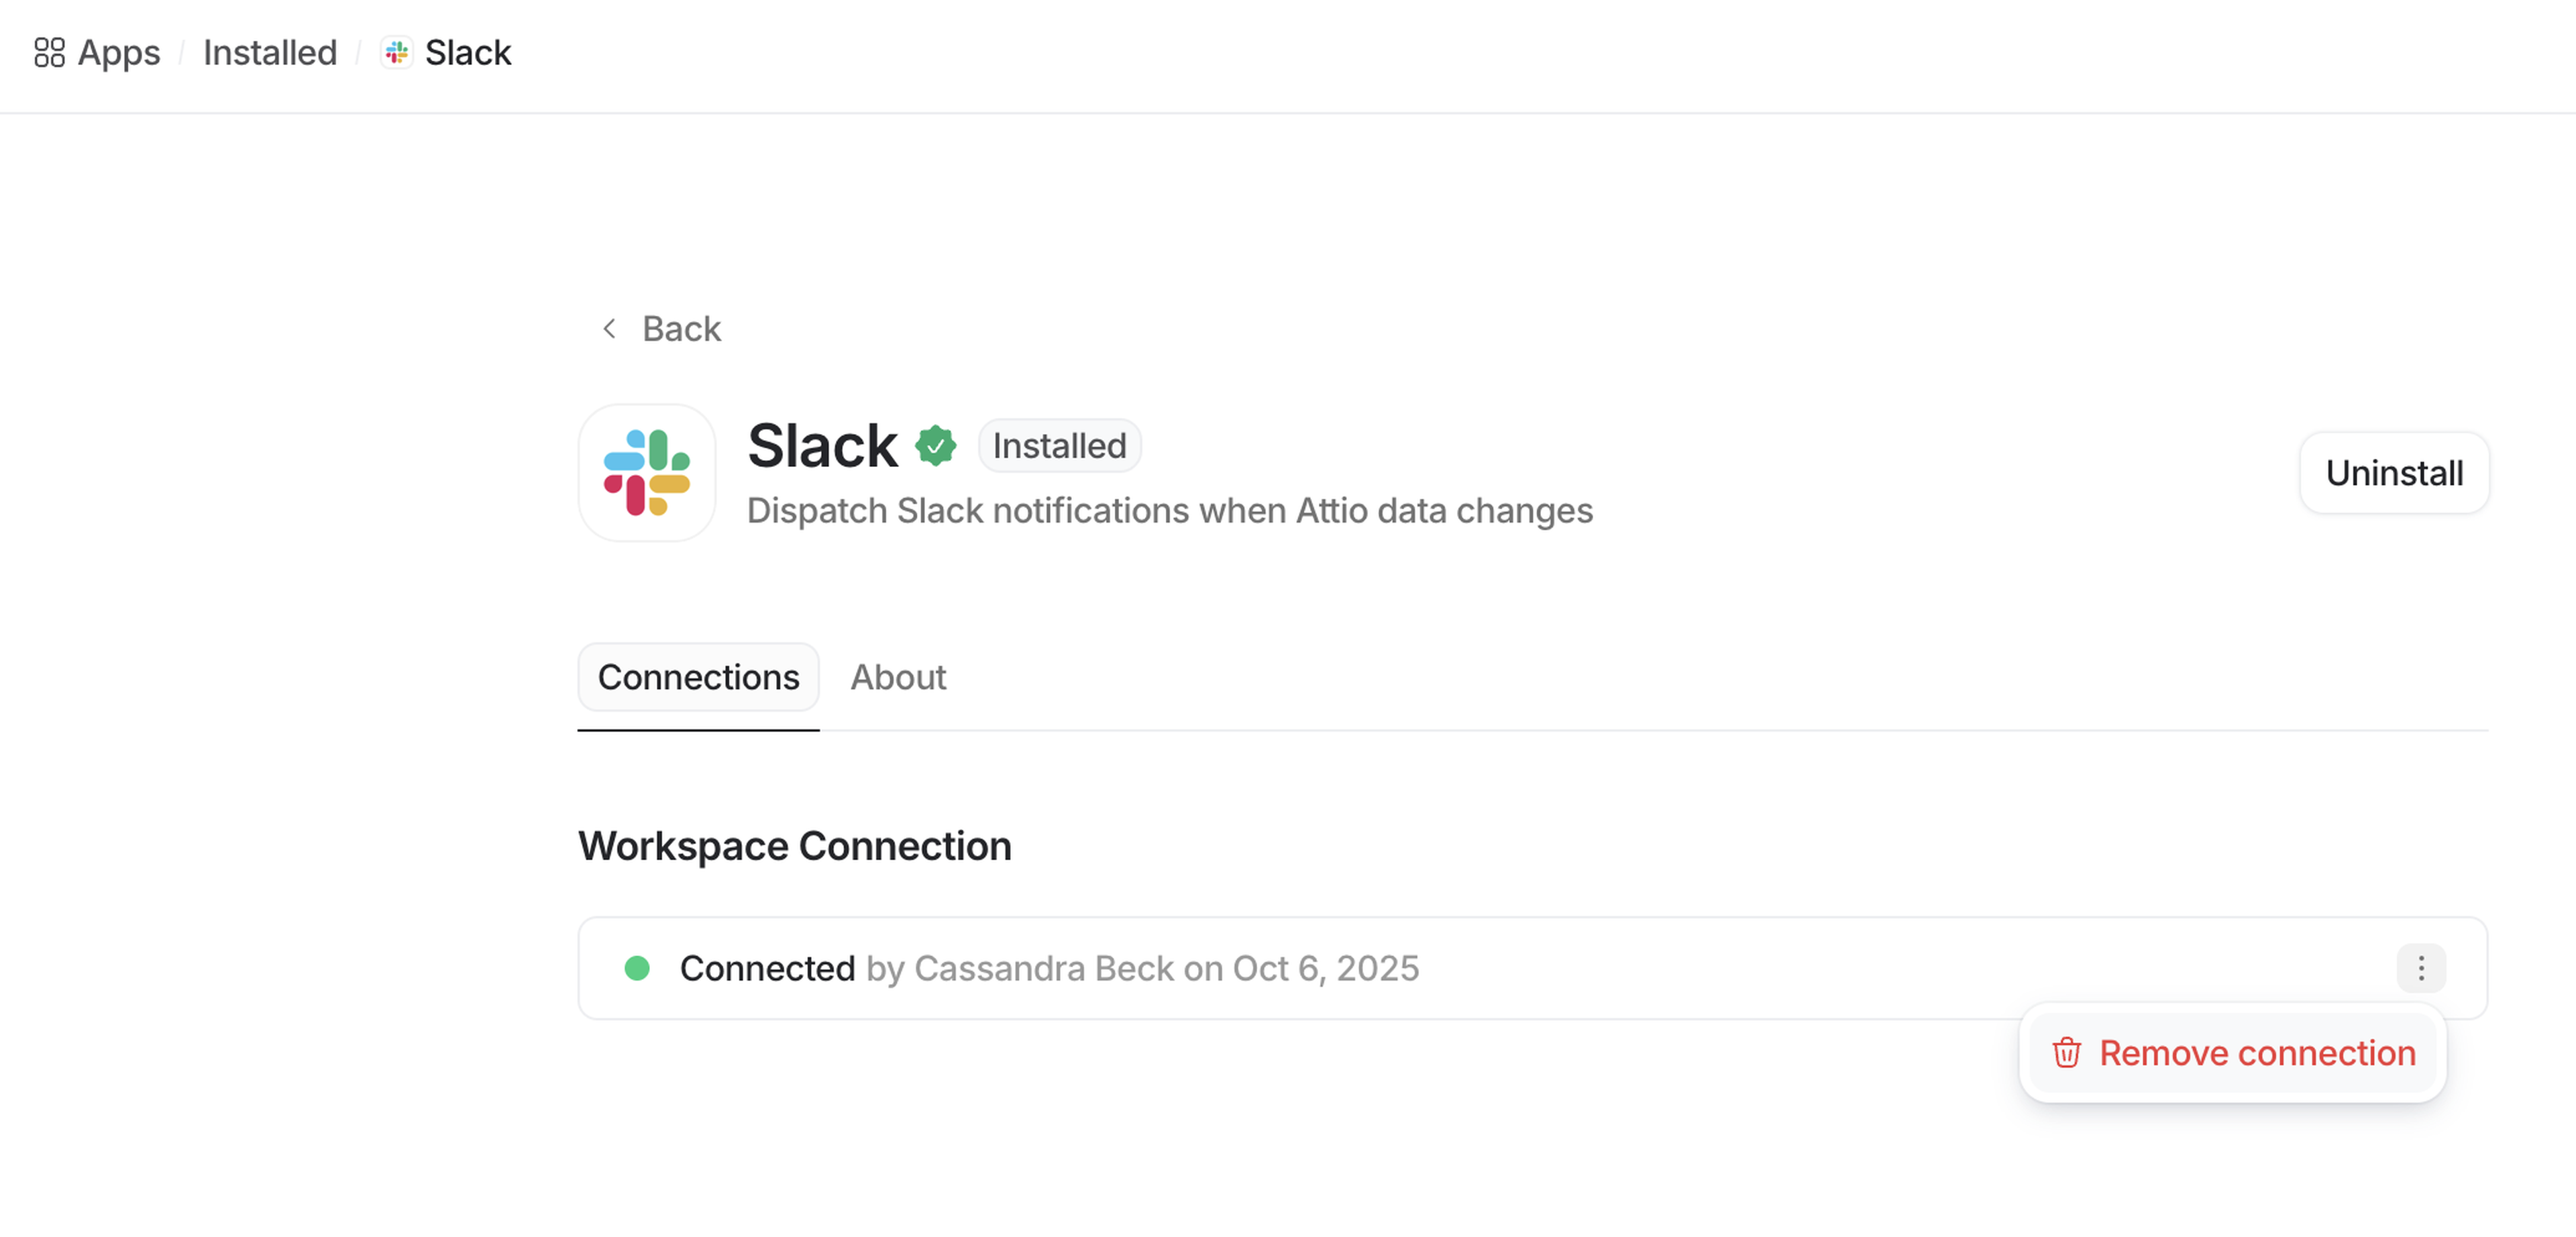Select the large Slack logo icon

coord(647,473)
